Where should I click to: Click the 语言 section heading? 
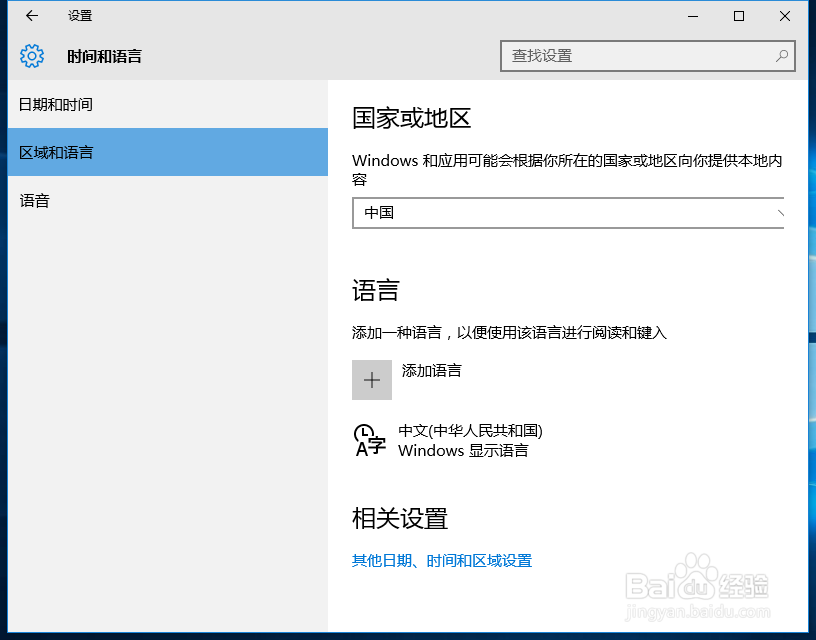tap(376, 290)
